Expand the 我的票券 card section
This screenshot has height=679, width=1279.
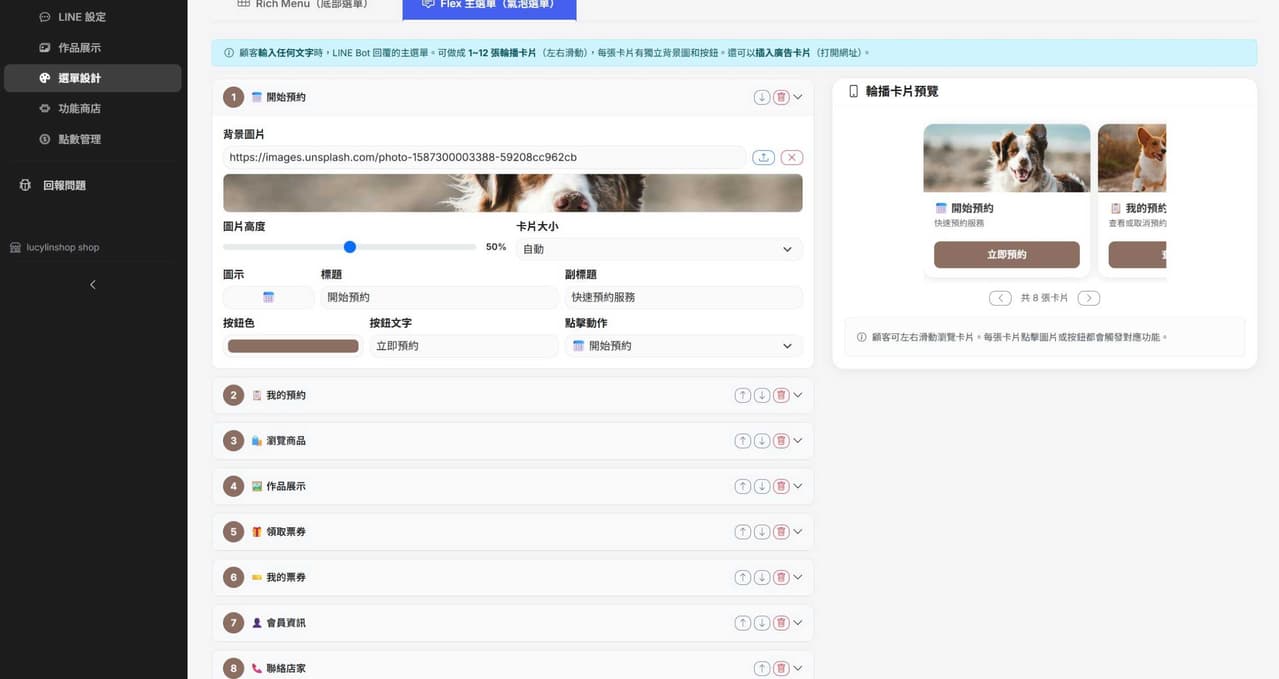pos(798,577)
